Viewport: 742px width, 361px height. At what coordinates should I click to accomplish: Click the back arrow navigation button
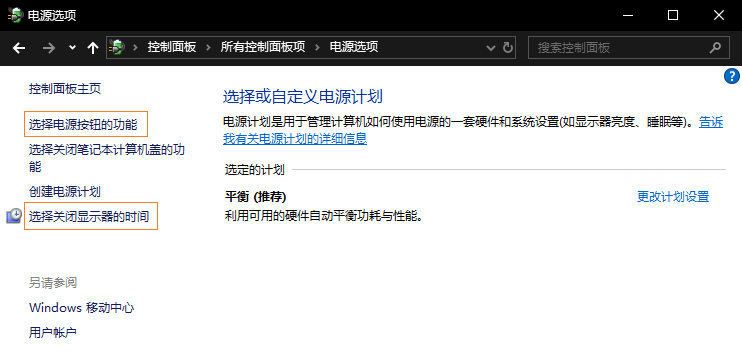click(x=18, y=48)
